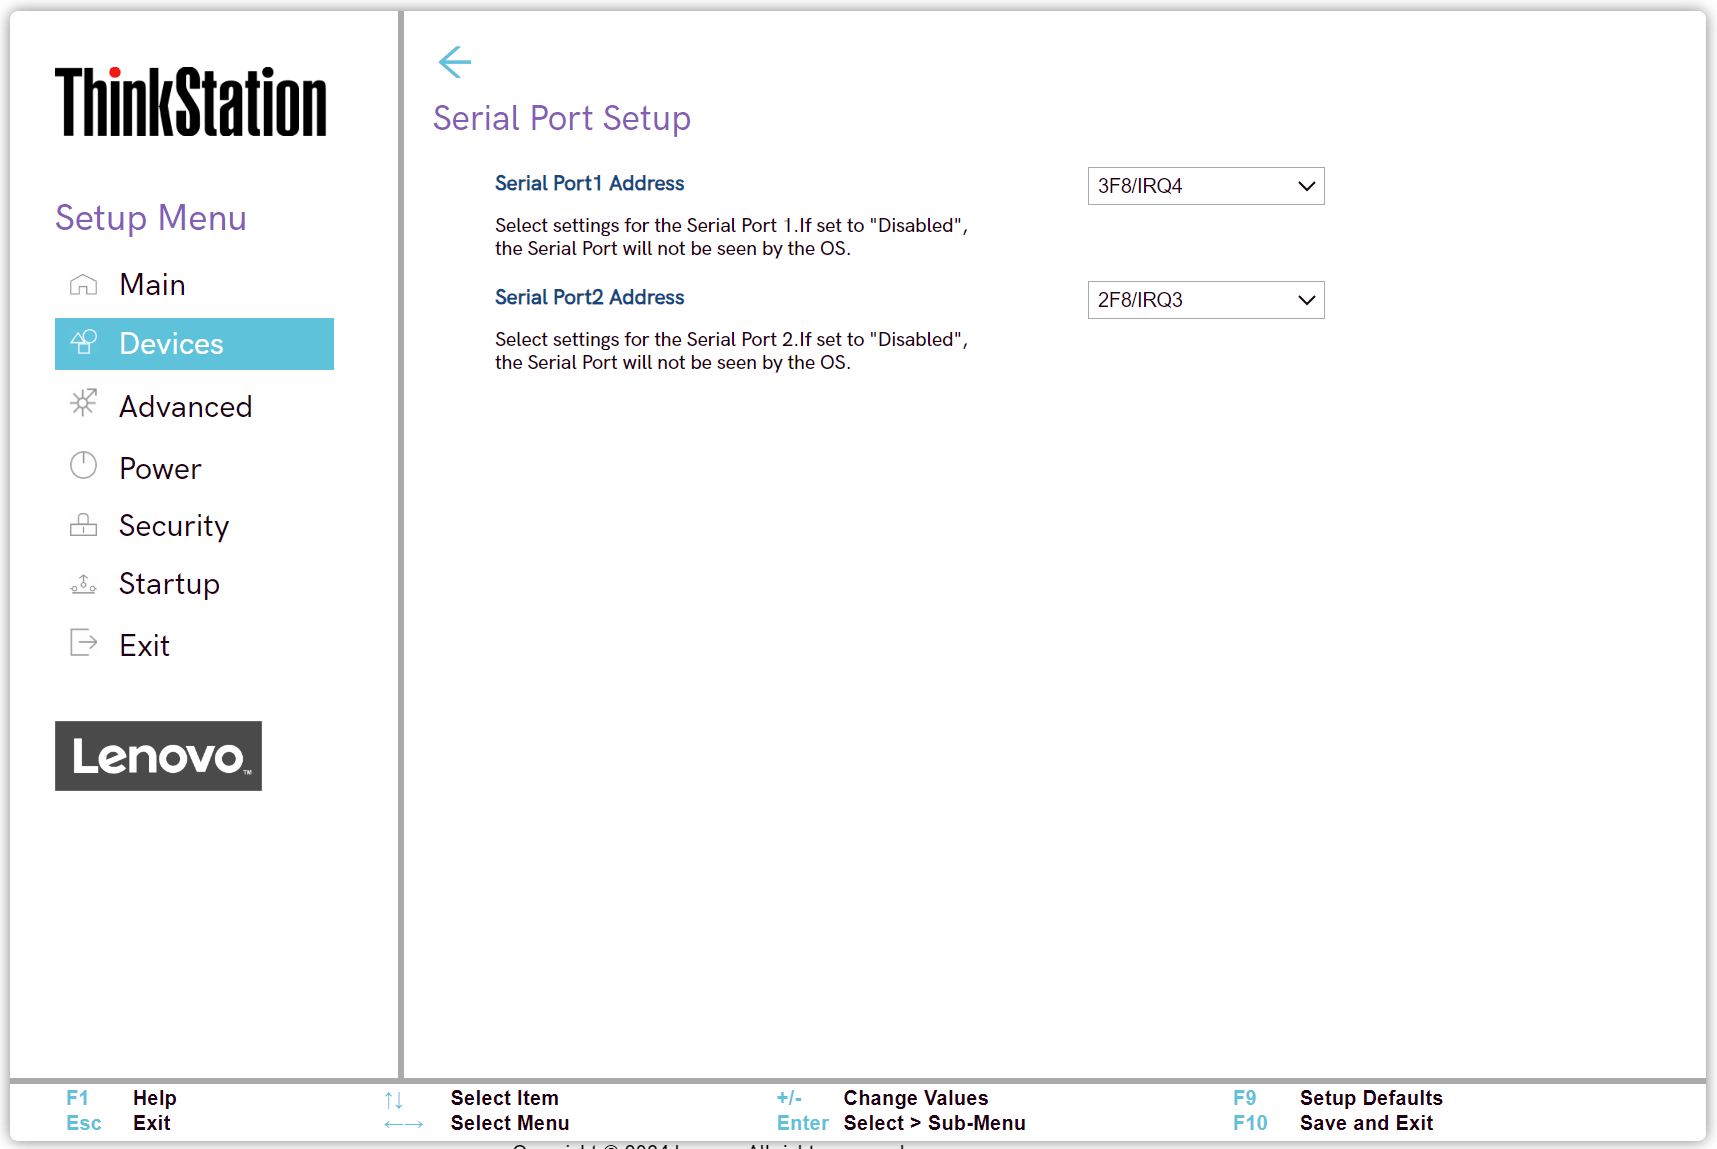Switch to the Power menu
Viewport: 1717px width, 1149px height.
point(160,467)
